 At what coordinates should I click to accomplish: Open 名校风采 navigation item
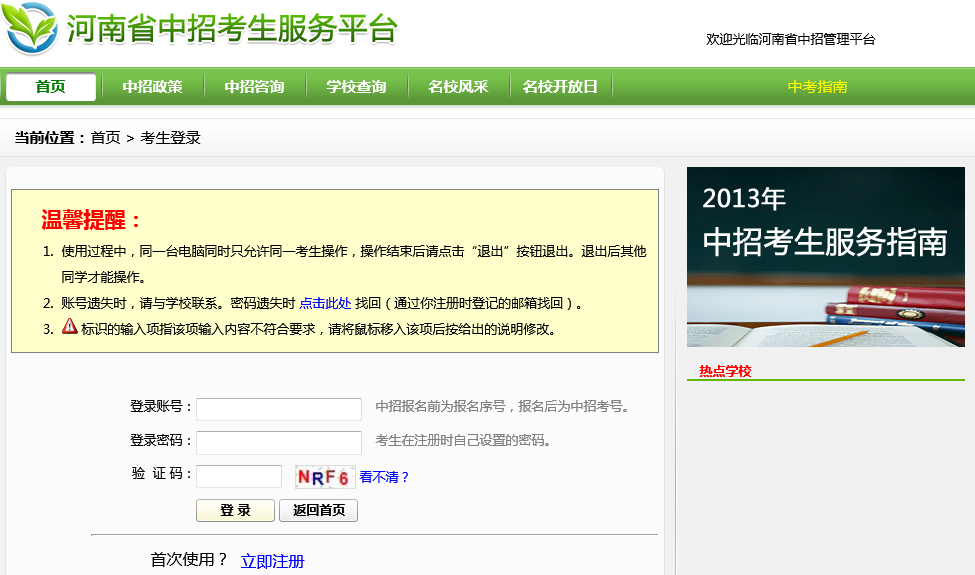tap(458, 87)
